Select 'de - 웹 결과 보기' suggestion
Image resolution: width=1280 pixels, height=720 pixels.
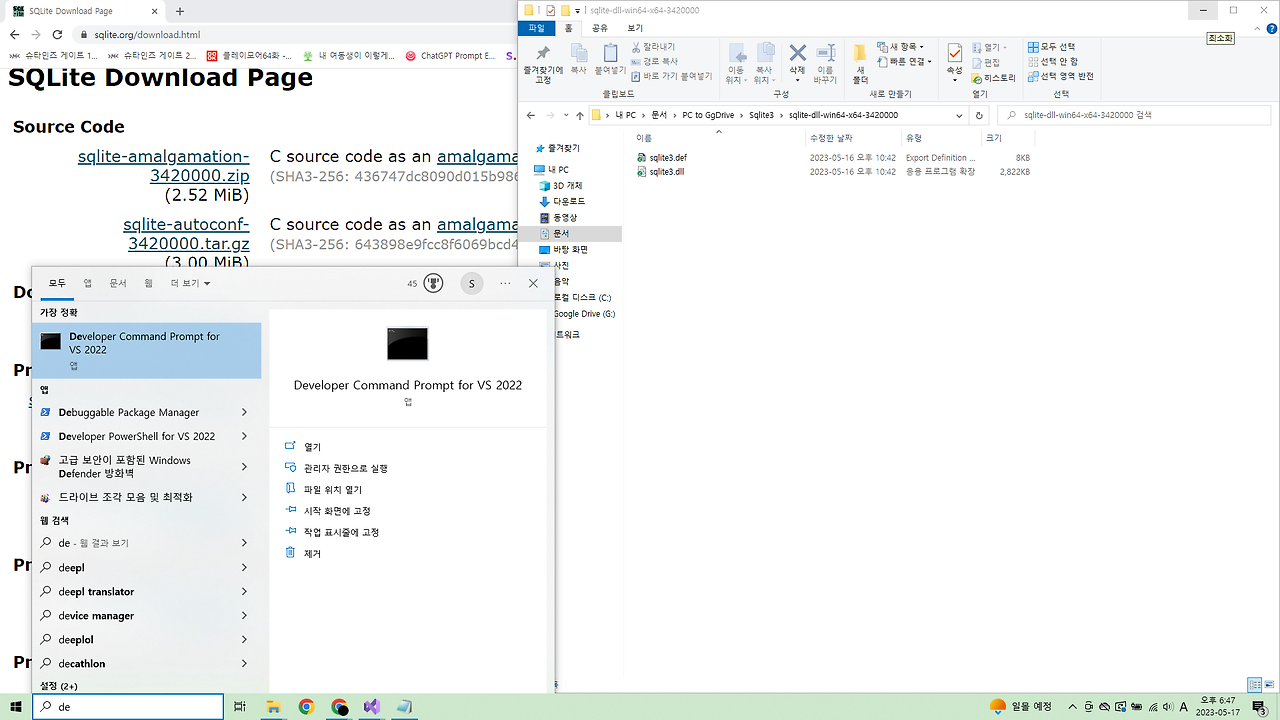(x=93, y=543)
